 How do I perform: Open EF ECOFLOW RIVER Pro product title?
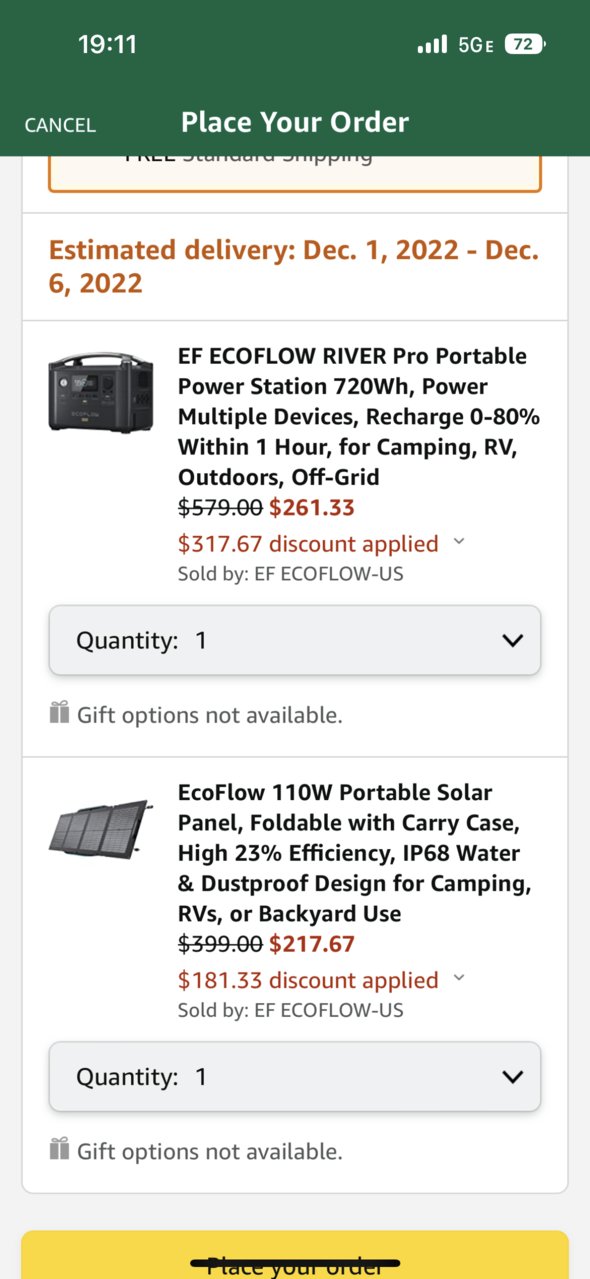(x=359, y=417)
